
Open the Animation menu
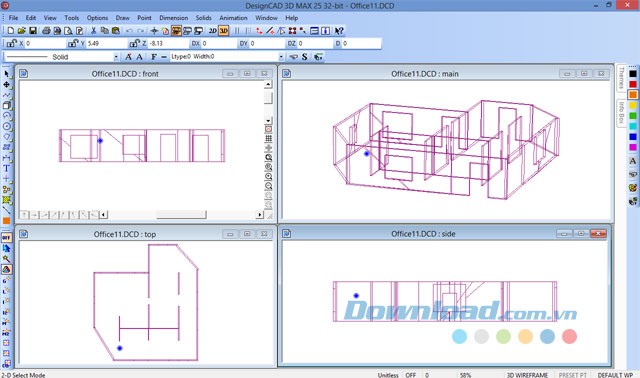click(x=233, y=18)
